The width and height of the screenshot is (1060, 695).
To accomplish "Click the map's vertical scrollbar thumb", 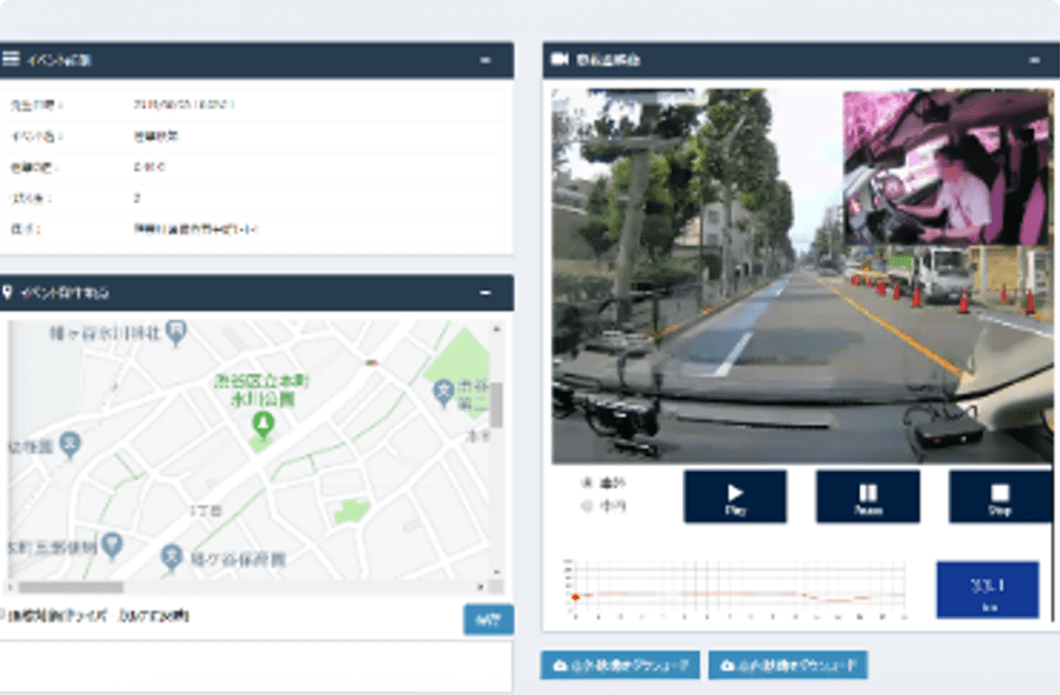I will coord(497,405).
